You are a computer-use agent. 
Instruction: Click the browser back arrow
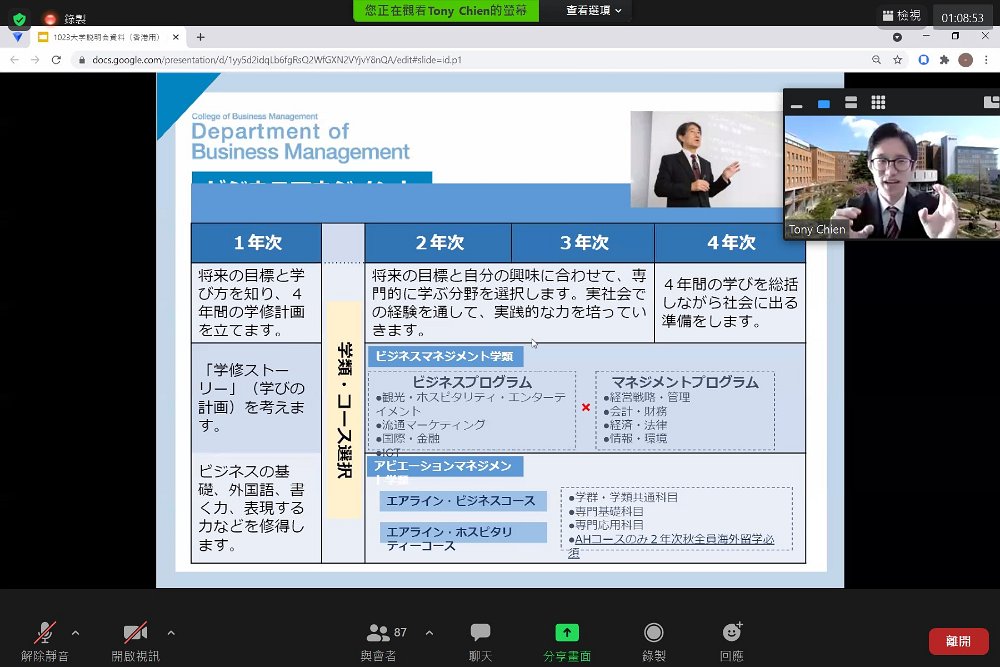[x=15, y=60]
